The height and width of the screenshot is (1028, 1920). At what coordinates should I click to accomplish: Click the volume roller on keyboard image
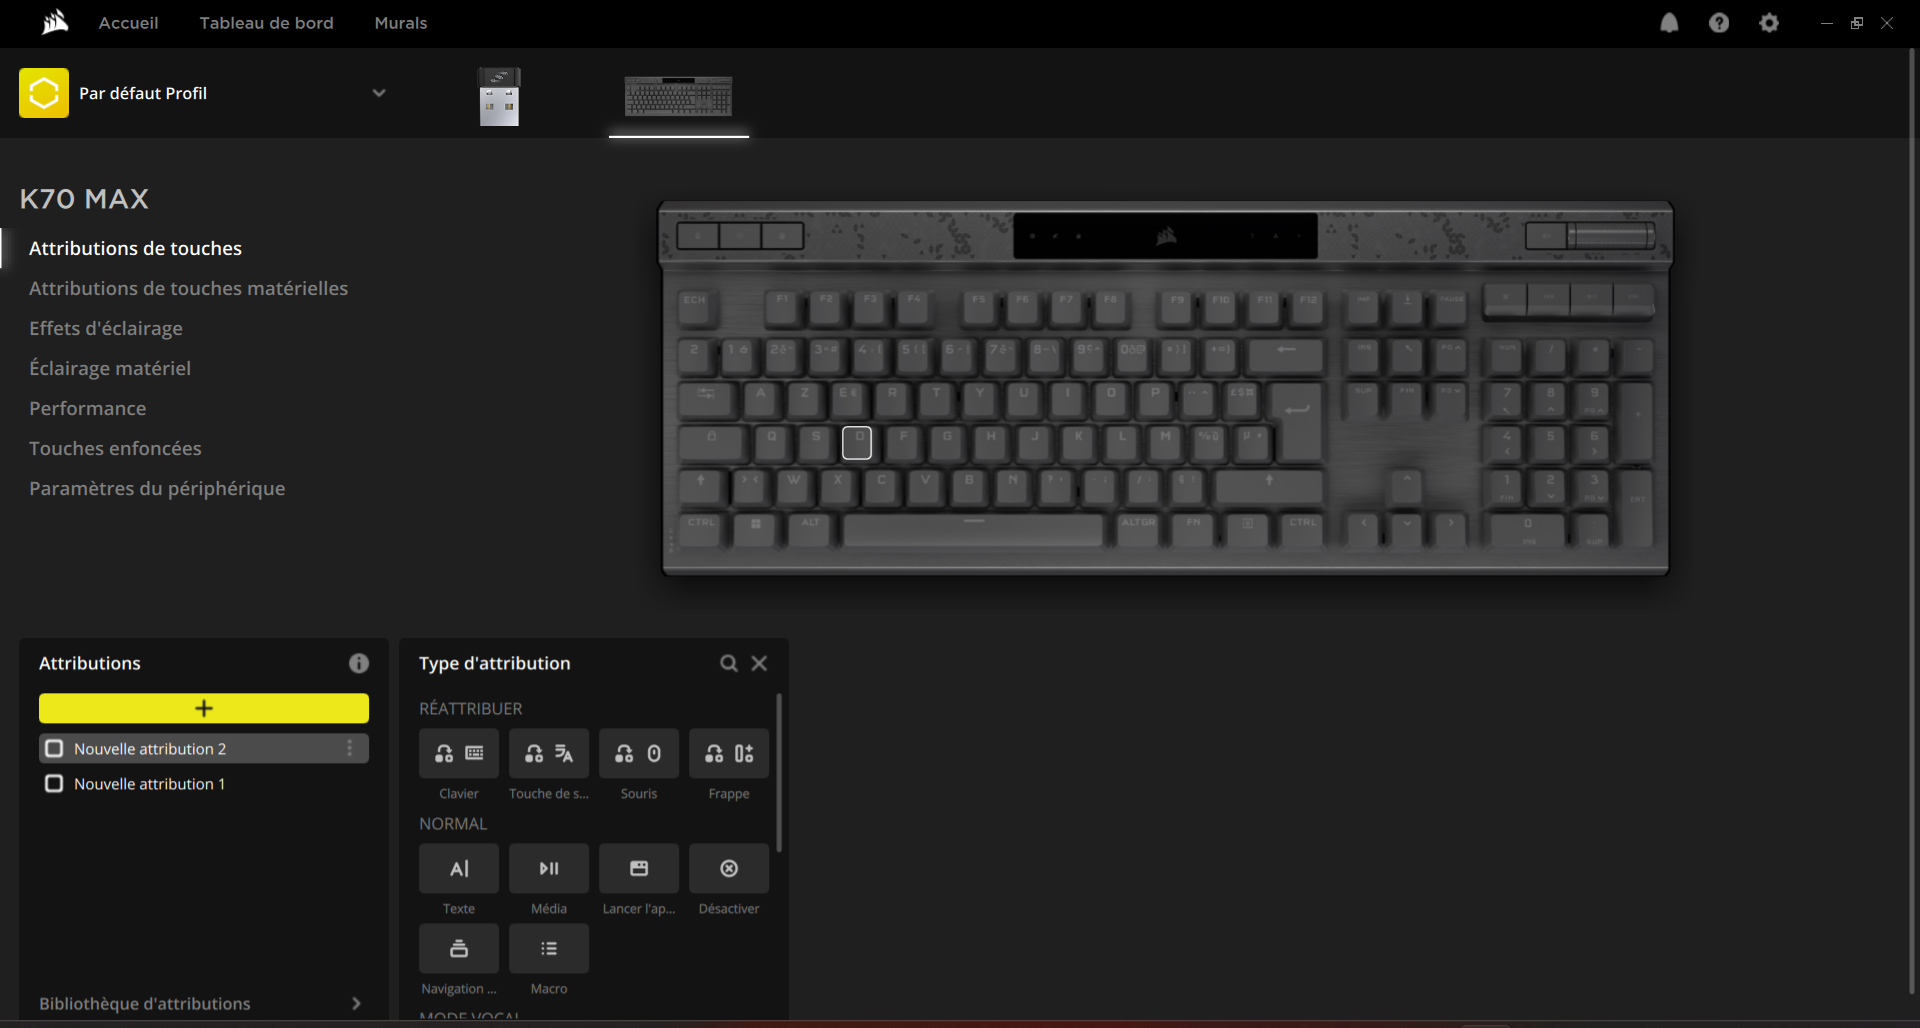[1611, 236]
